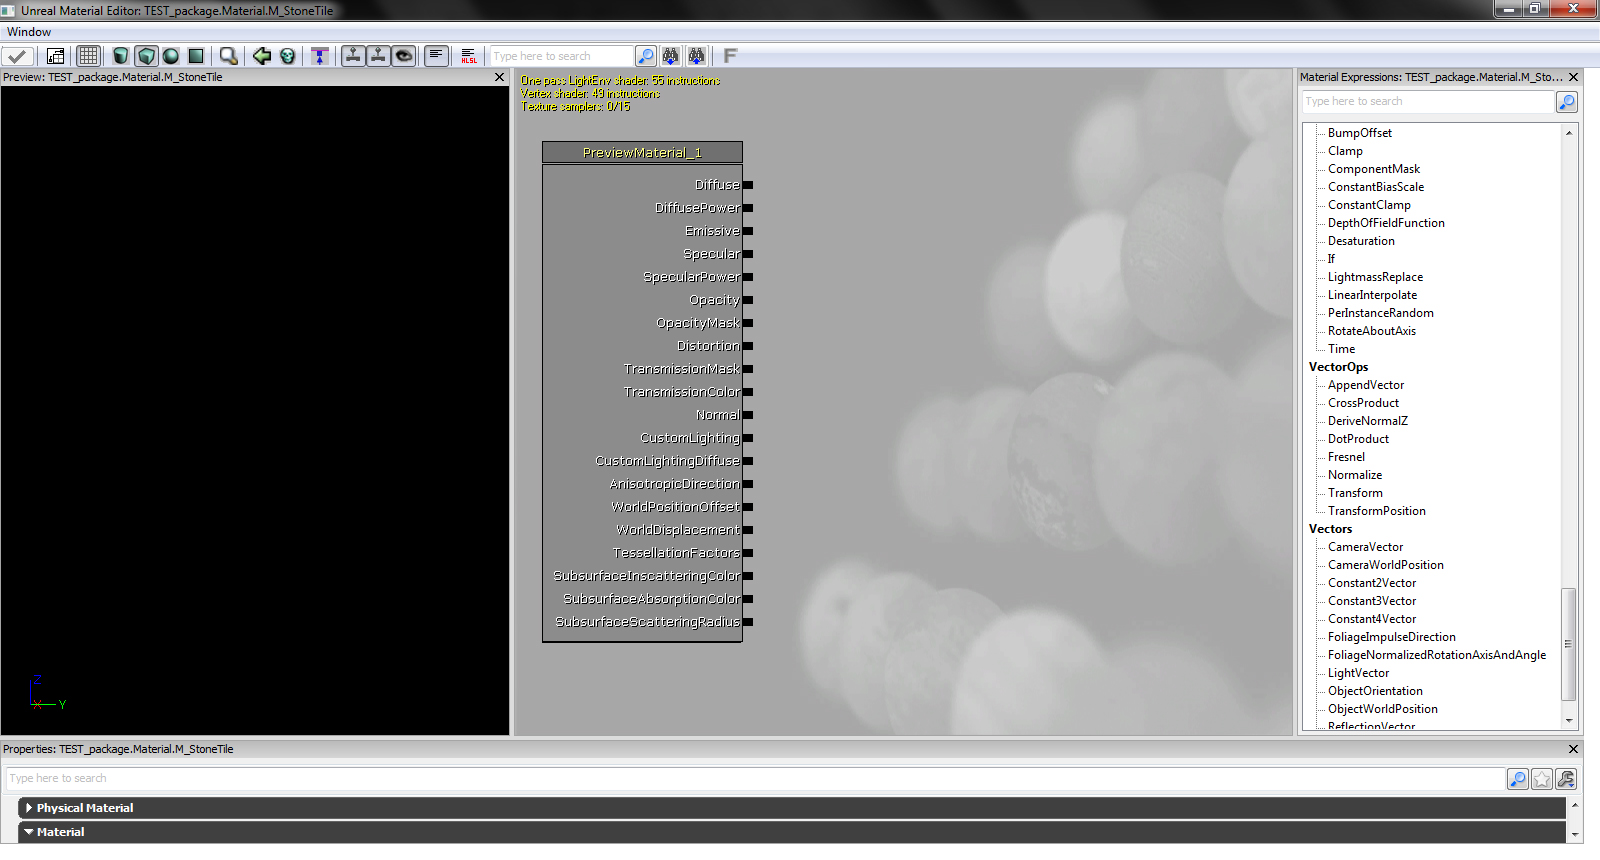Select the sphere preview shape
Screen dimensions: 1600x860
tap(171, 56)
